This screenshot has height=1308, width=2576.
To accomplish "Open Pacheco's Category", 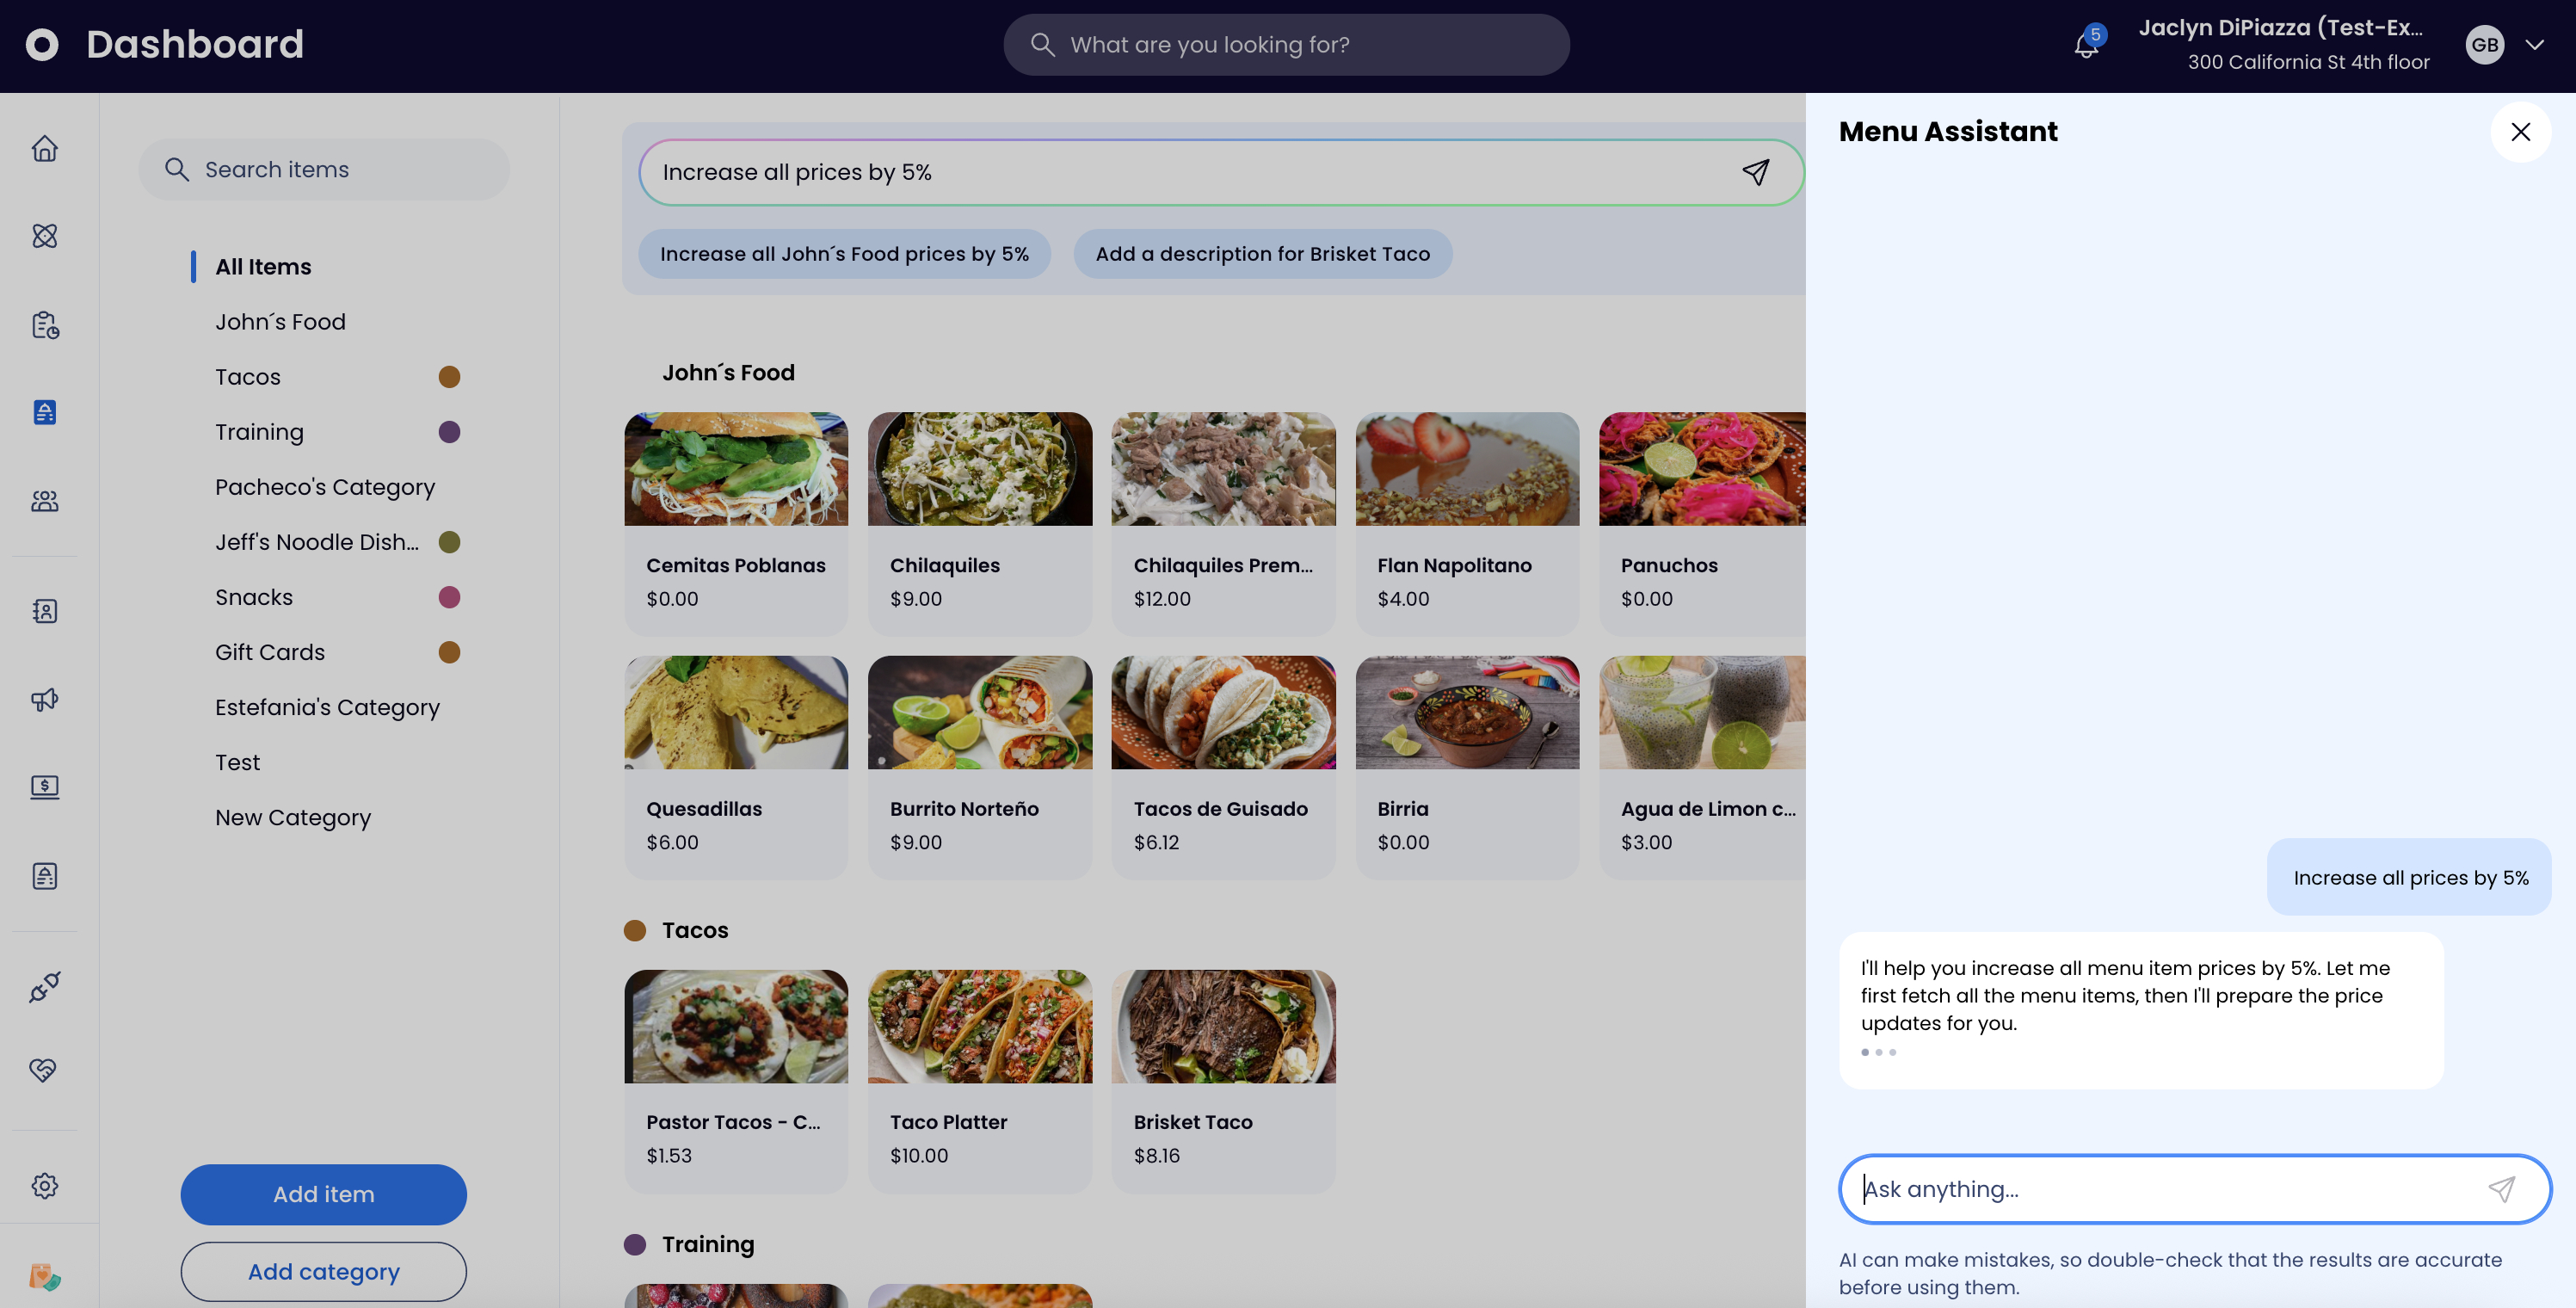I will coord(325,486).
